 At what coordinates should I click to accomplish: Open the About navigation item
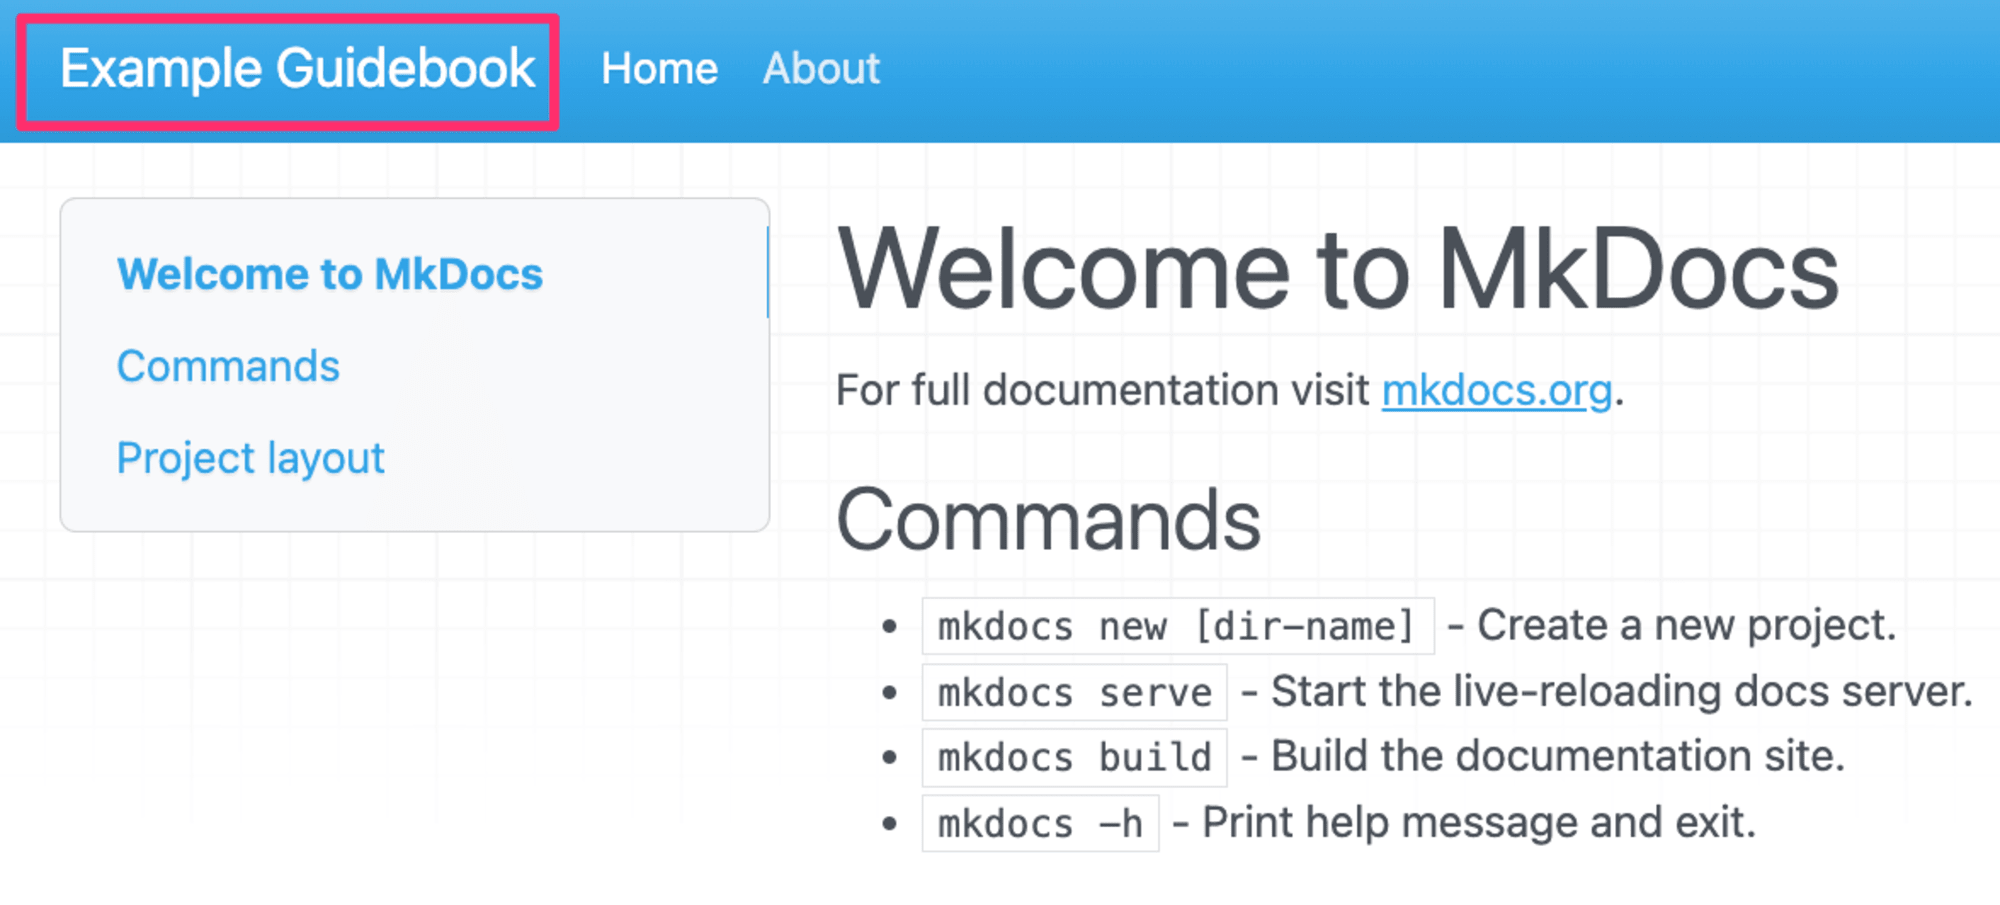[x=821, y=69]
